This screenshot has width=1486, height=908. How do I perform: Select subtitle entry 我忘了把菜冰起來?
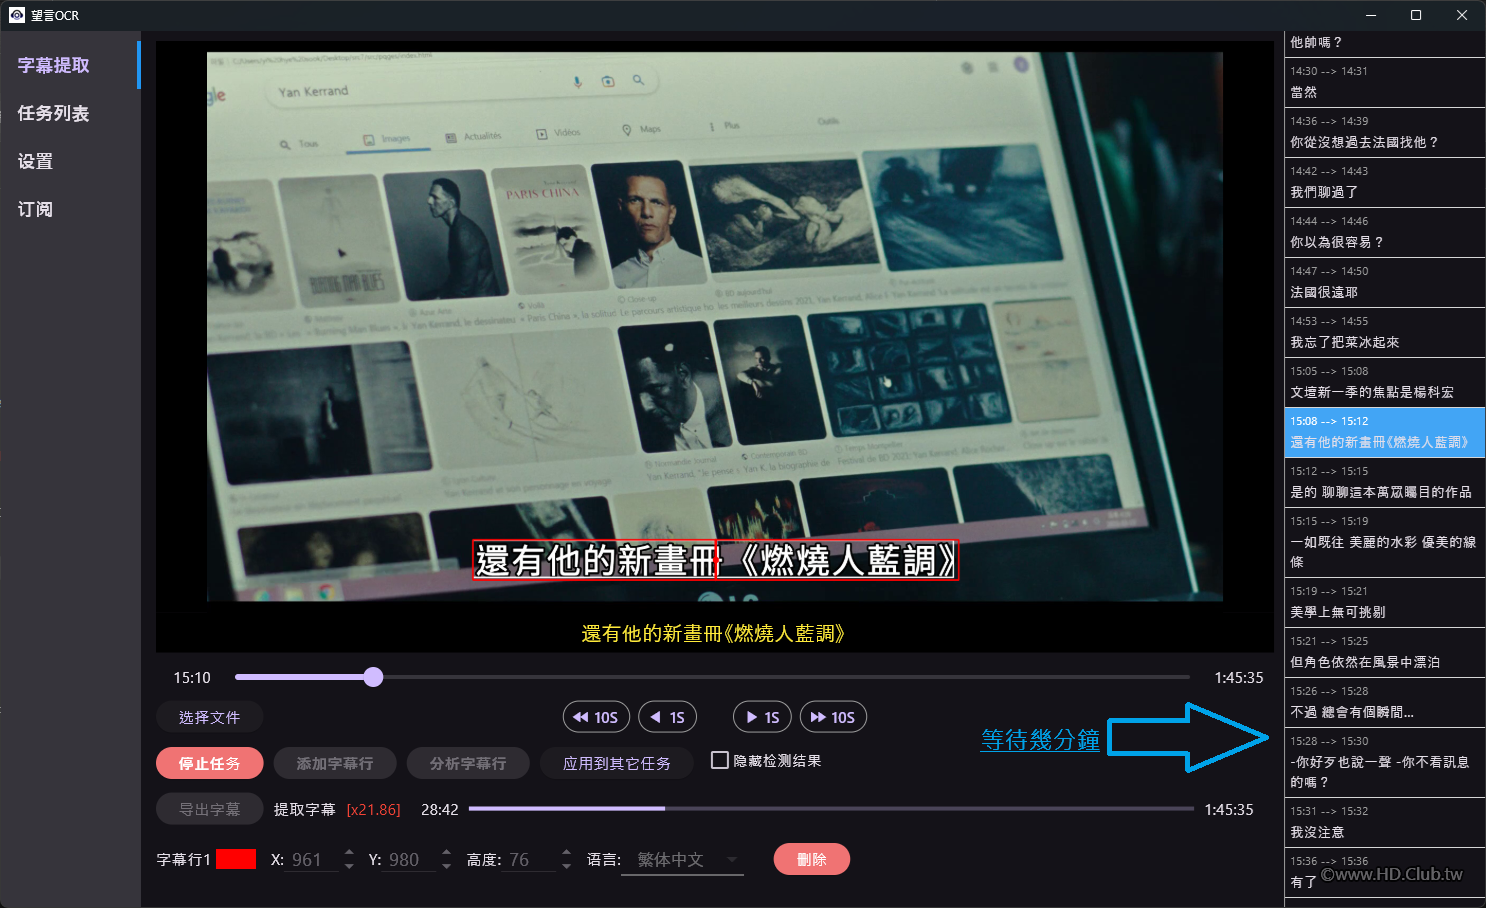(1384, 332)
